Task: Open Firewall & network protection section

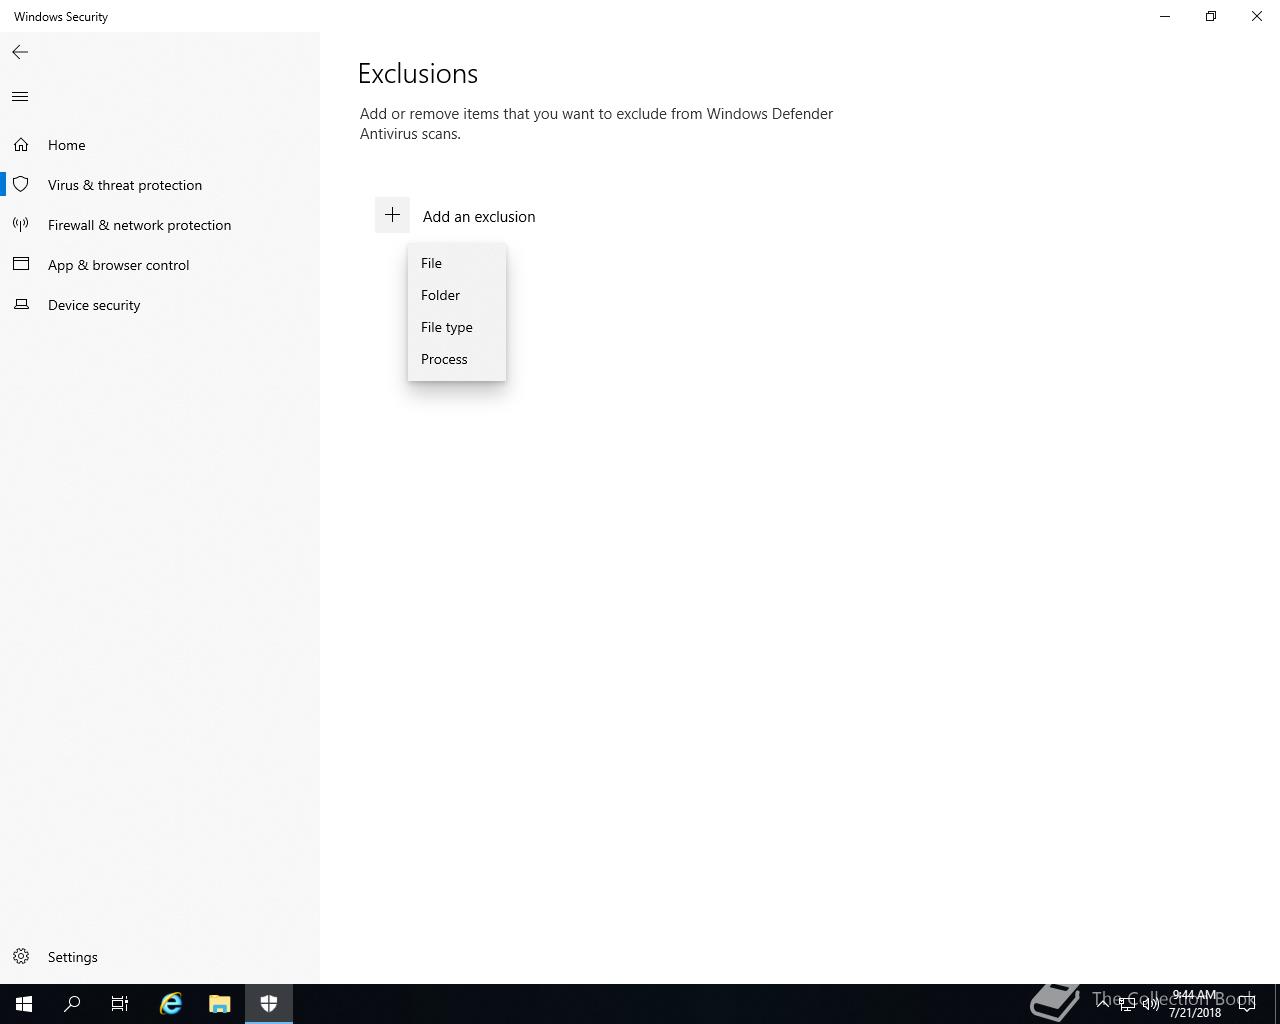Action: click(160, 225)
